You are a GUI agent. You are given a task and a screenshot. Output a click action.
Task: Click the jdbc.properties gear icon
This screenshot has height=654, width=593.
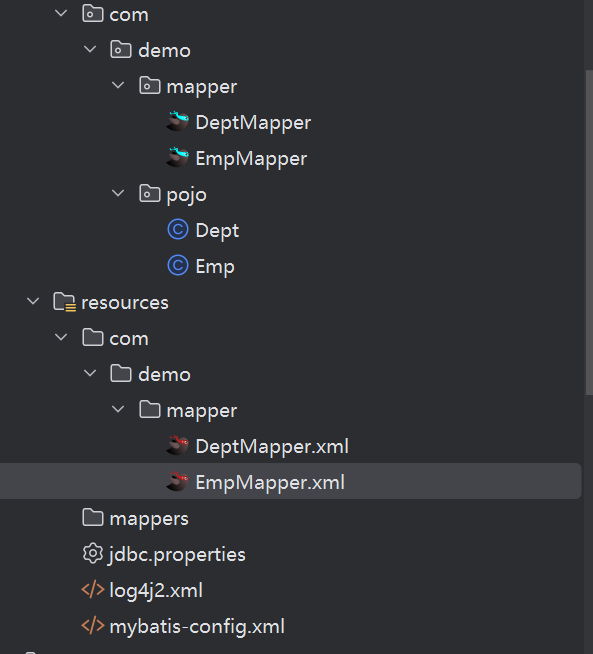click(x=93, y=553)
